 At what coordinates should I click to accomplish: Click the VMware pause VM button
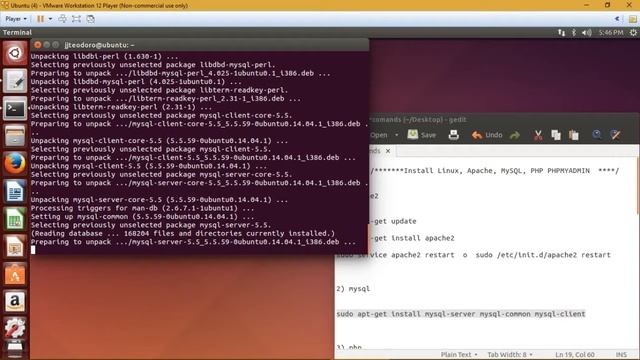click(40, 19)
